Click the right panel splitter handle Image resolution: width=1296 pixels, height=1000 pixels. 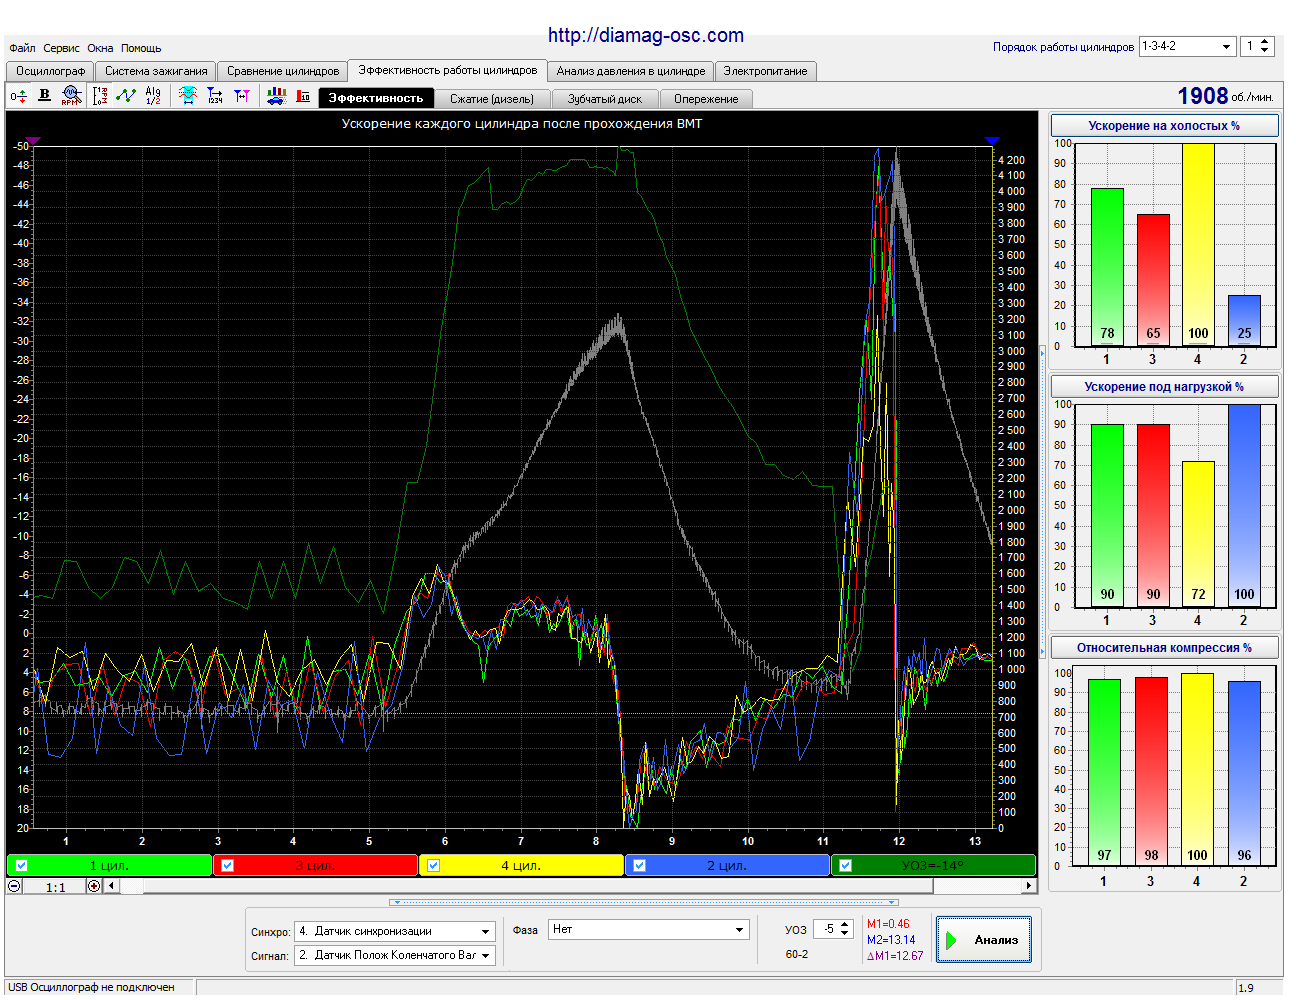pyautogui.click(x=1043, y=500)
